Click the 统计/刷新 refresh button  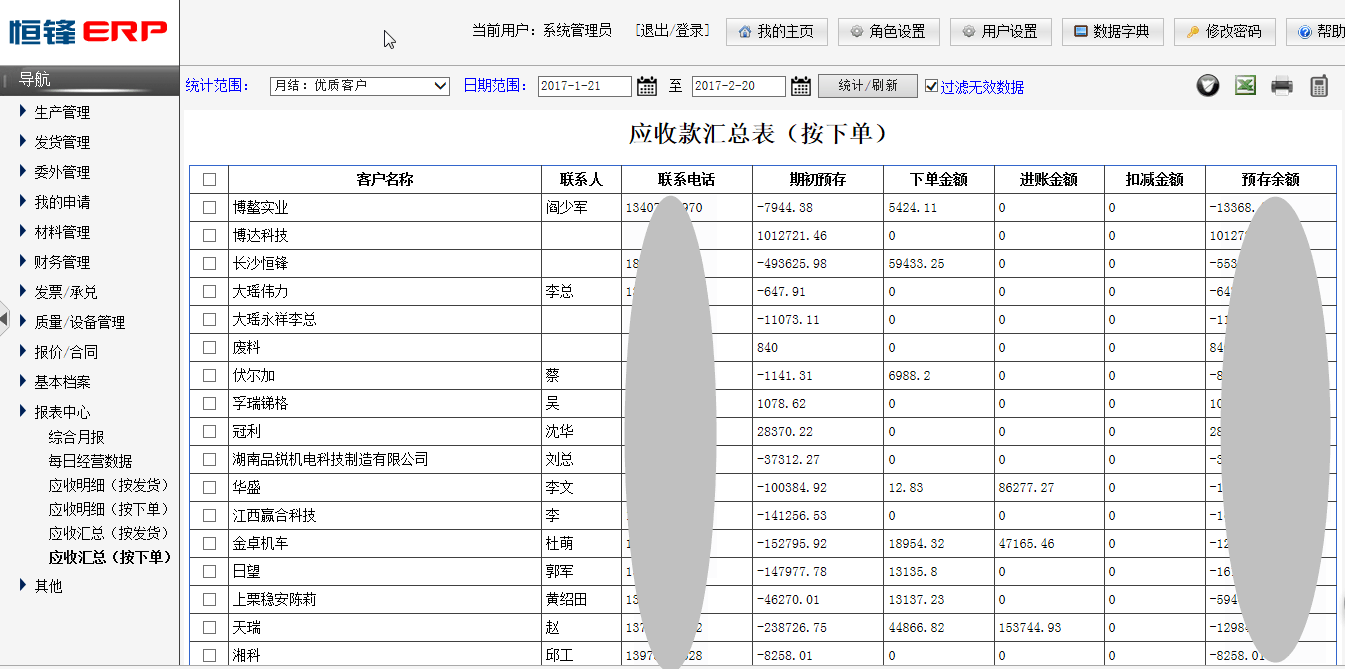point(867,86)
